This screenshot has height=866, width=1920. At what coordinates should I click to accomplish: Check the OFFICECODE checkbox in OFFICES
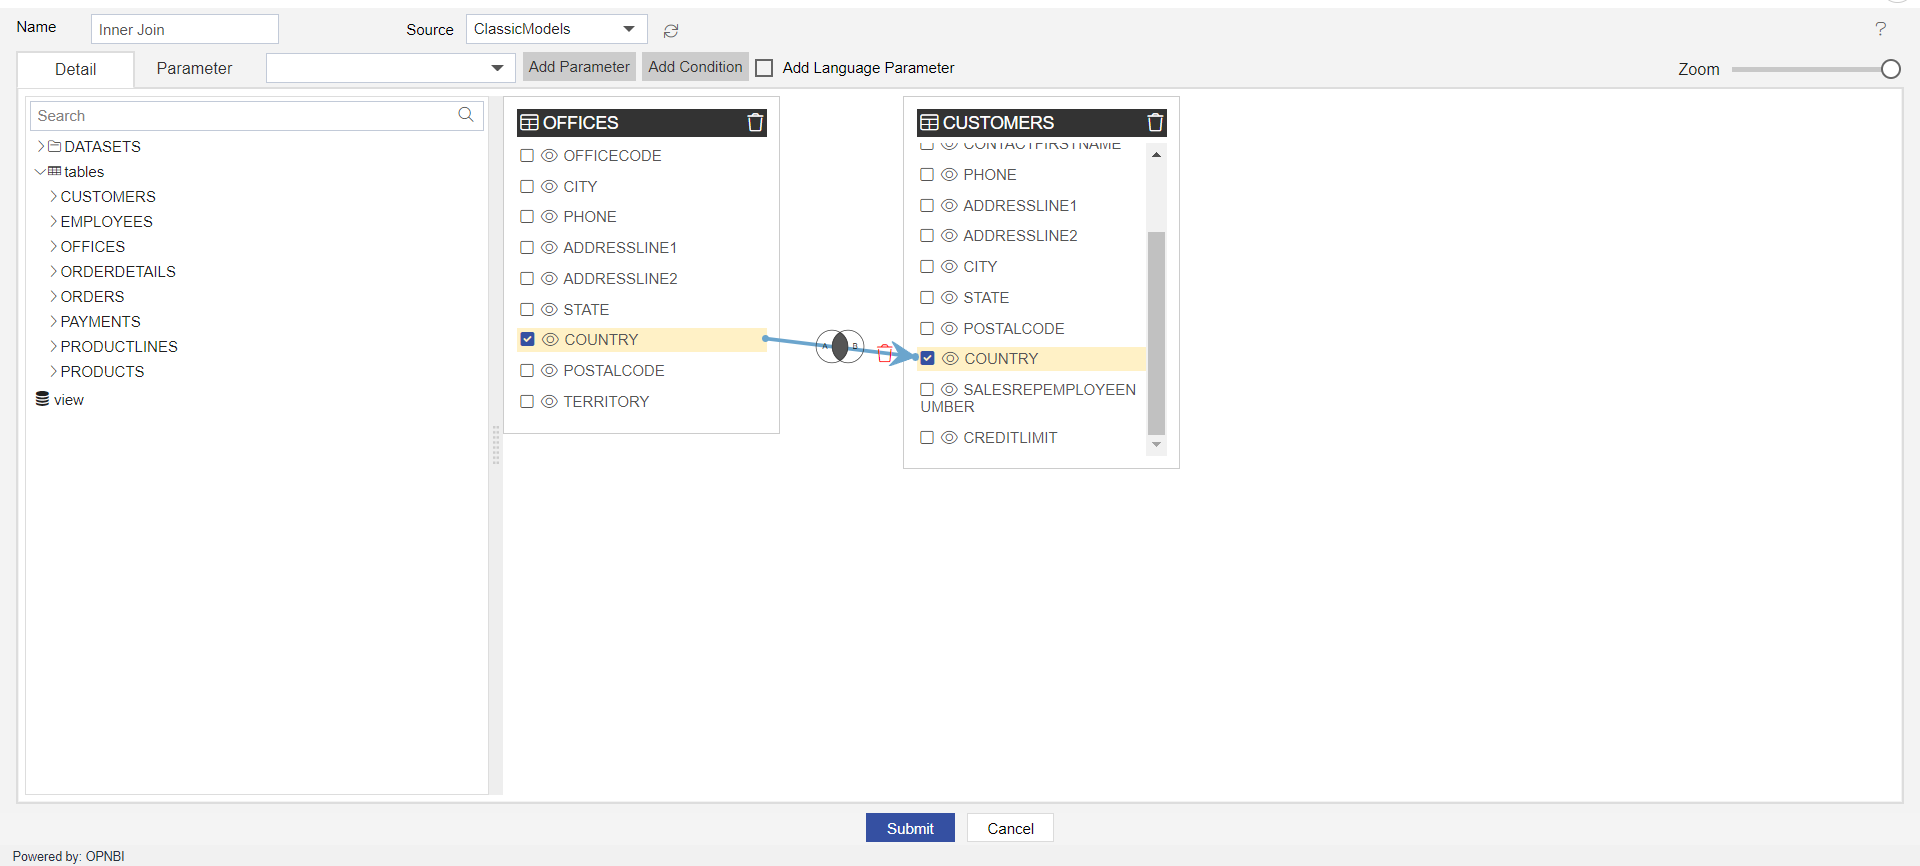click(527, 156)
